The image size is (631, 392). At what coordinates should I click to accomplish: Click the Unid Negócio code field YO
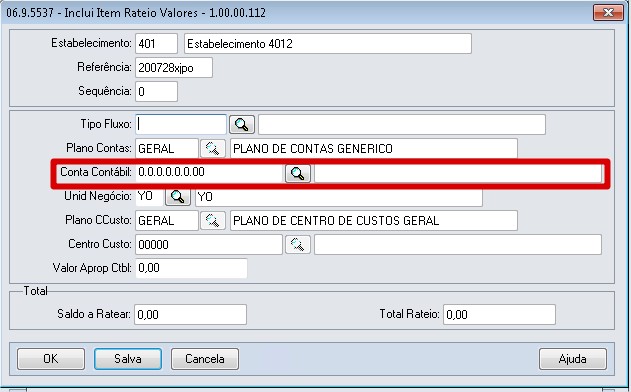[149, 196]
